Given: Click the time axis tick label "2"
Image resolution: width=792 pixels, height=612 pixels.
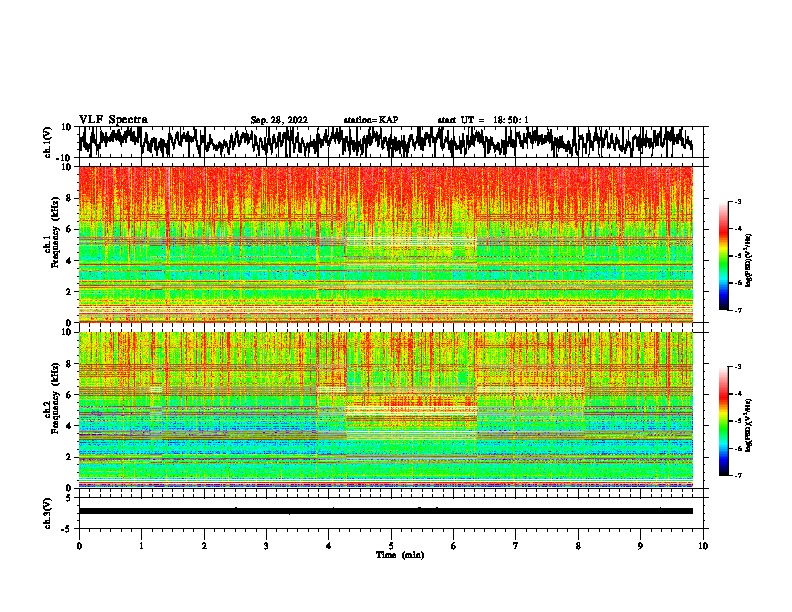Looking at the screenshot, I should tap(204, 546).
